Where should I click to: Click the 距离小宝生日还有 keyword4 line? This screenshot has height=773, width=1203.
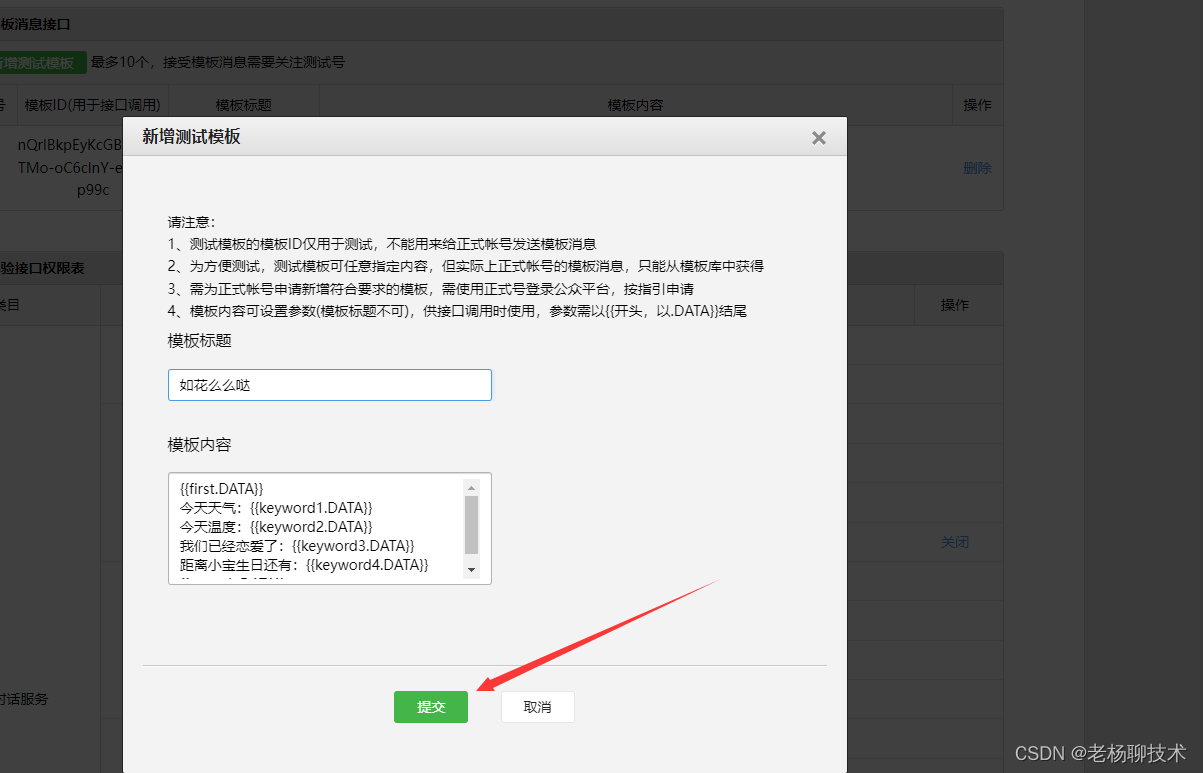click(x=304, y=565)
